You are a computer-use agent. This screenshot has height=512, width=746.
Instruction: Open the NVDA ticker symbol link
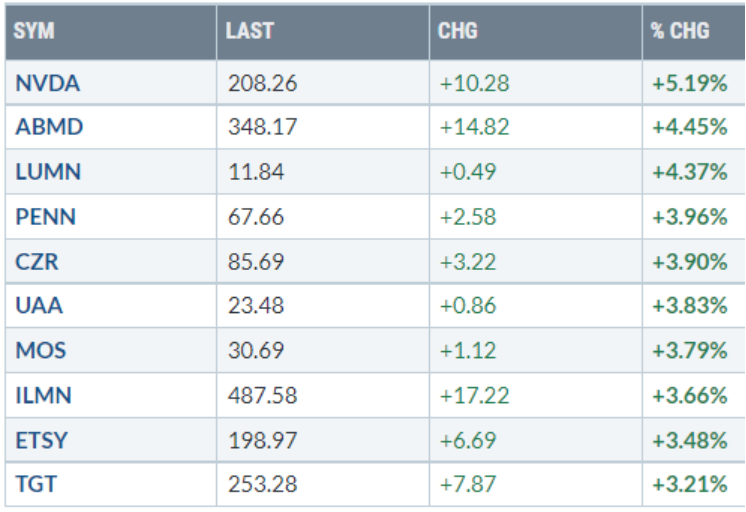click(47, 83)
